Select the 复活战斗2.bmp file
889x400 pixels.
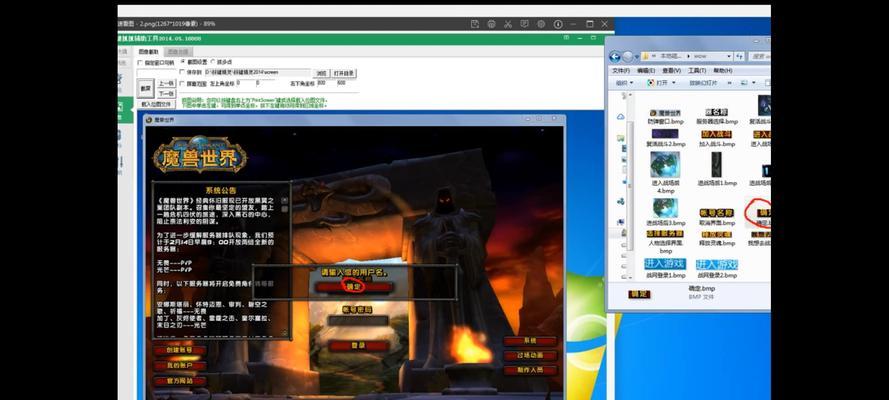click(665, 138)
